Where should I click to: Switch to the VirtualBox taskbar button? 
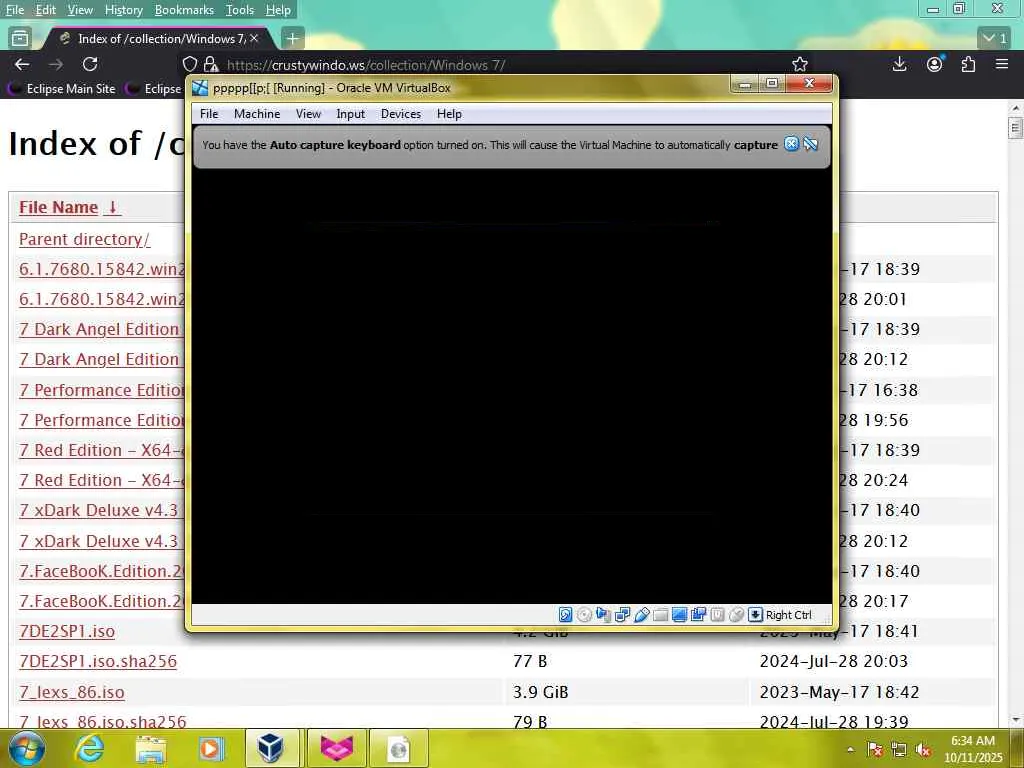tap(272, 748)
